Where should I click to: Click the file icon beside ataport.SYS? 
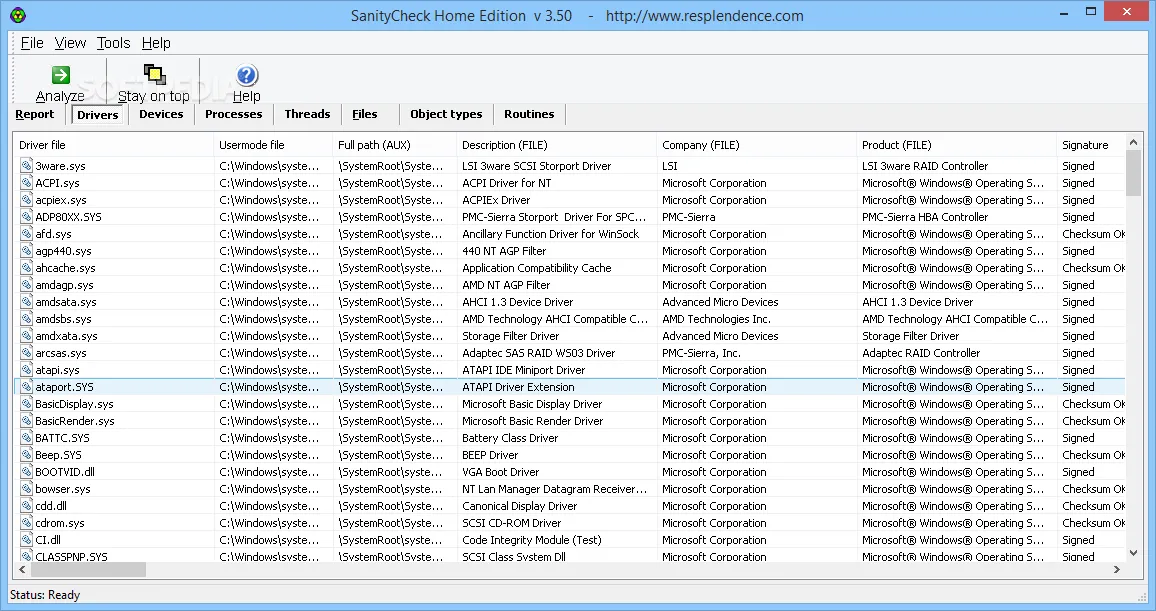tap(27, 386)
